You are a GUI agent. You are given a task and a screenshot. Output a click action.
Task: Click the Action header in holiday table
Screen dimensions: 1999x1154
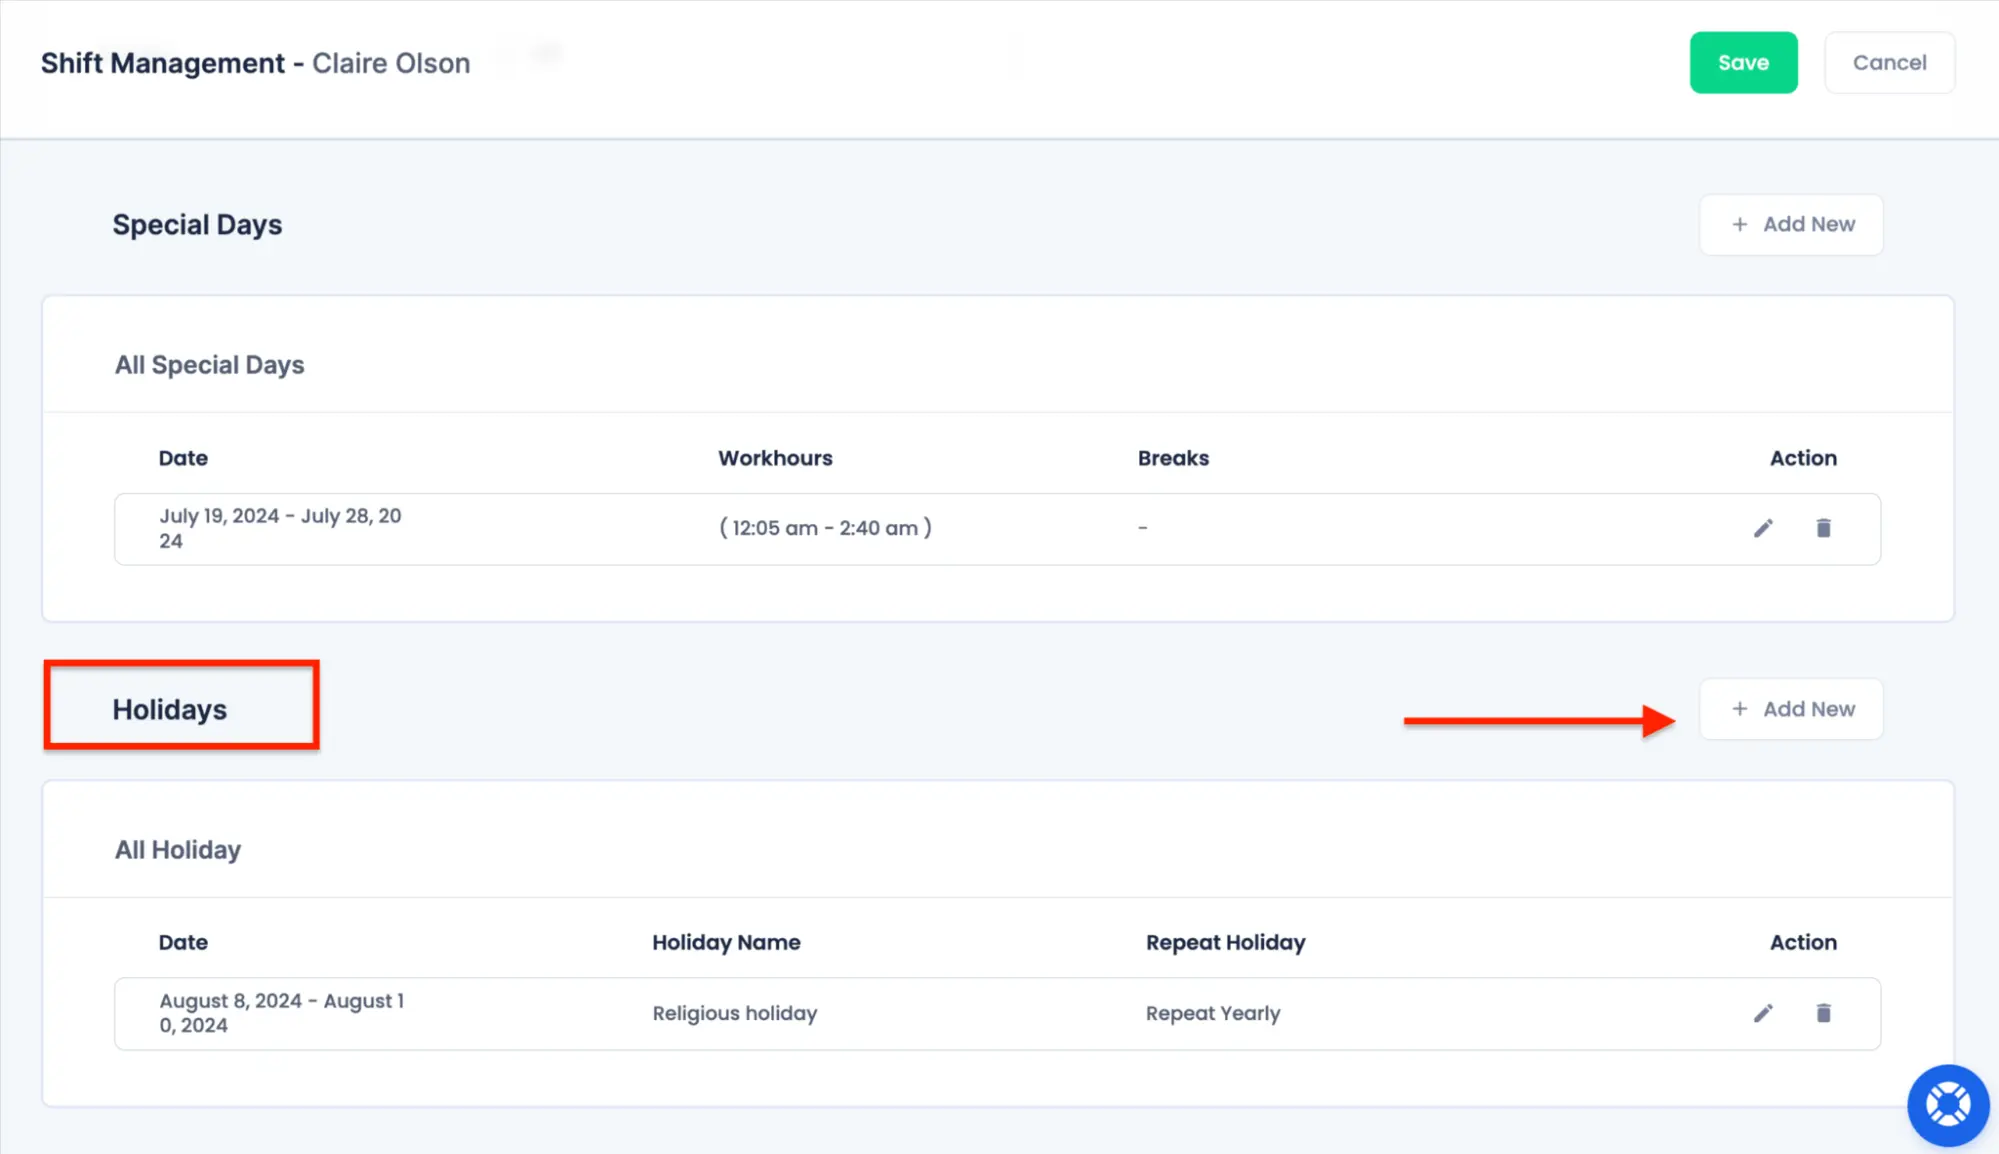pos(1803,942)
